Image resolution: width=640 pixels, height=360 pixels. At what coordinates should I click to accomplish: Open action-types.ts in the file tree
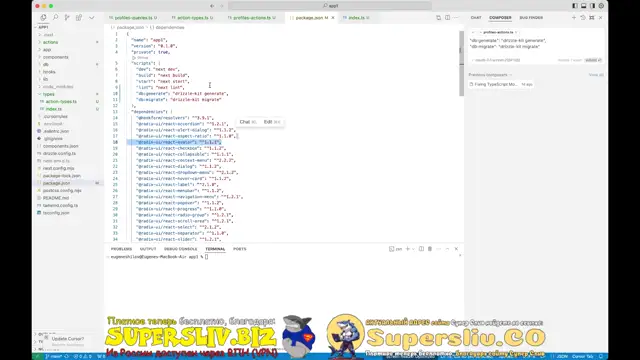pyautogui.click(x=61, y=102)
